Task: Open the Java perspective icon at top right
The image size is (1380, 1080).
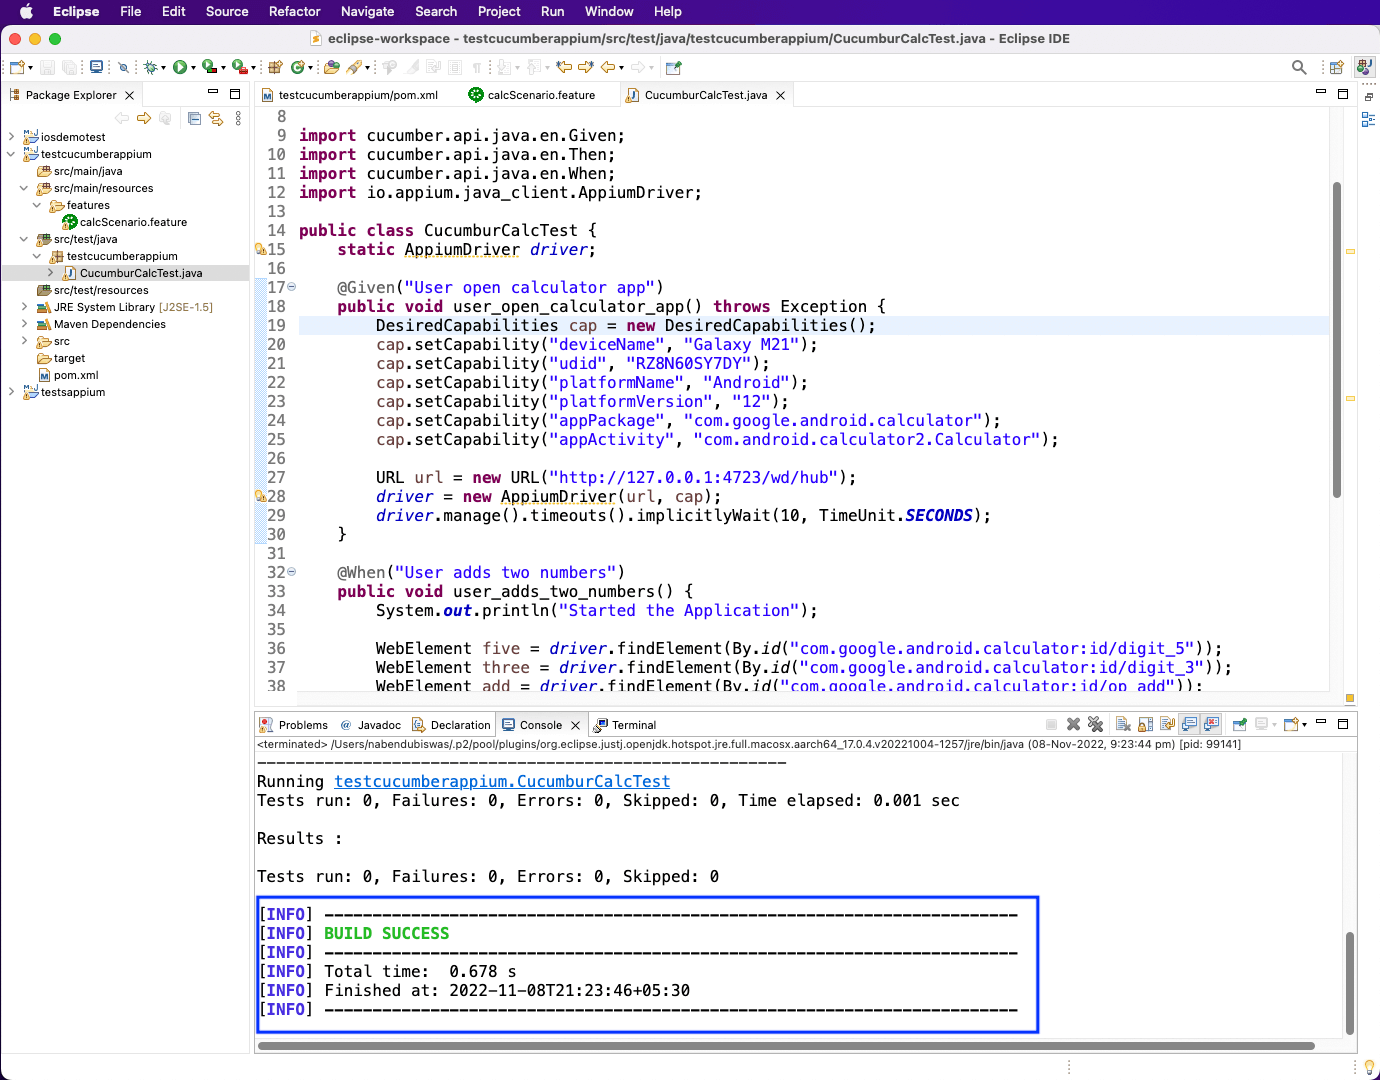Action: click(1364, 67)
